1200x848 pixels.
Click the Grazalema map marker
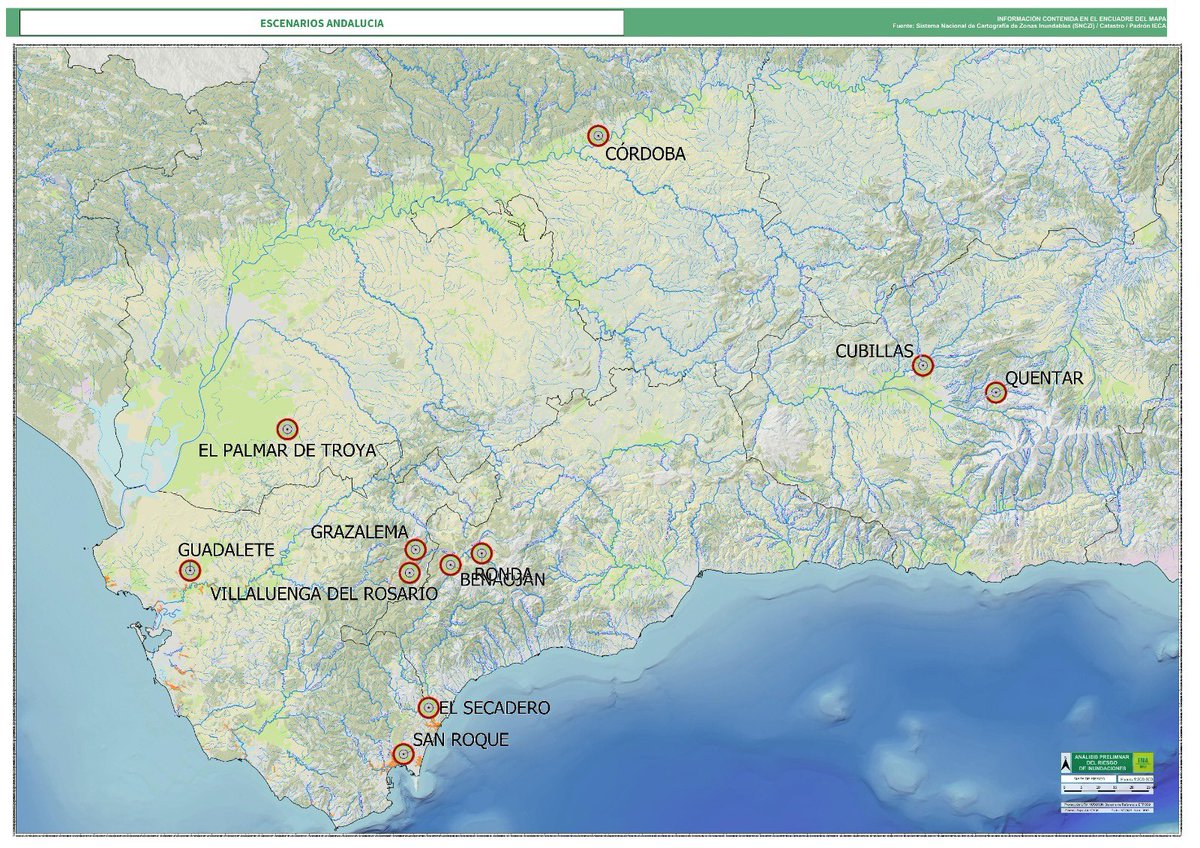coord(414,548)
